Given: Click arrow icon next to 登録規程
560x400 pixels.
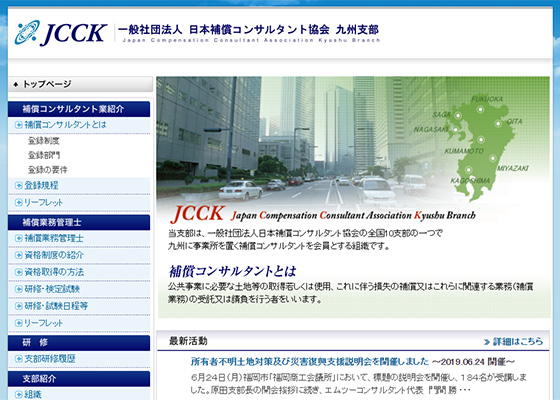Looking at the screenshot, I should pos(19,185).
